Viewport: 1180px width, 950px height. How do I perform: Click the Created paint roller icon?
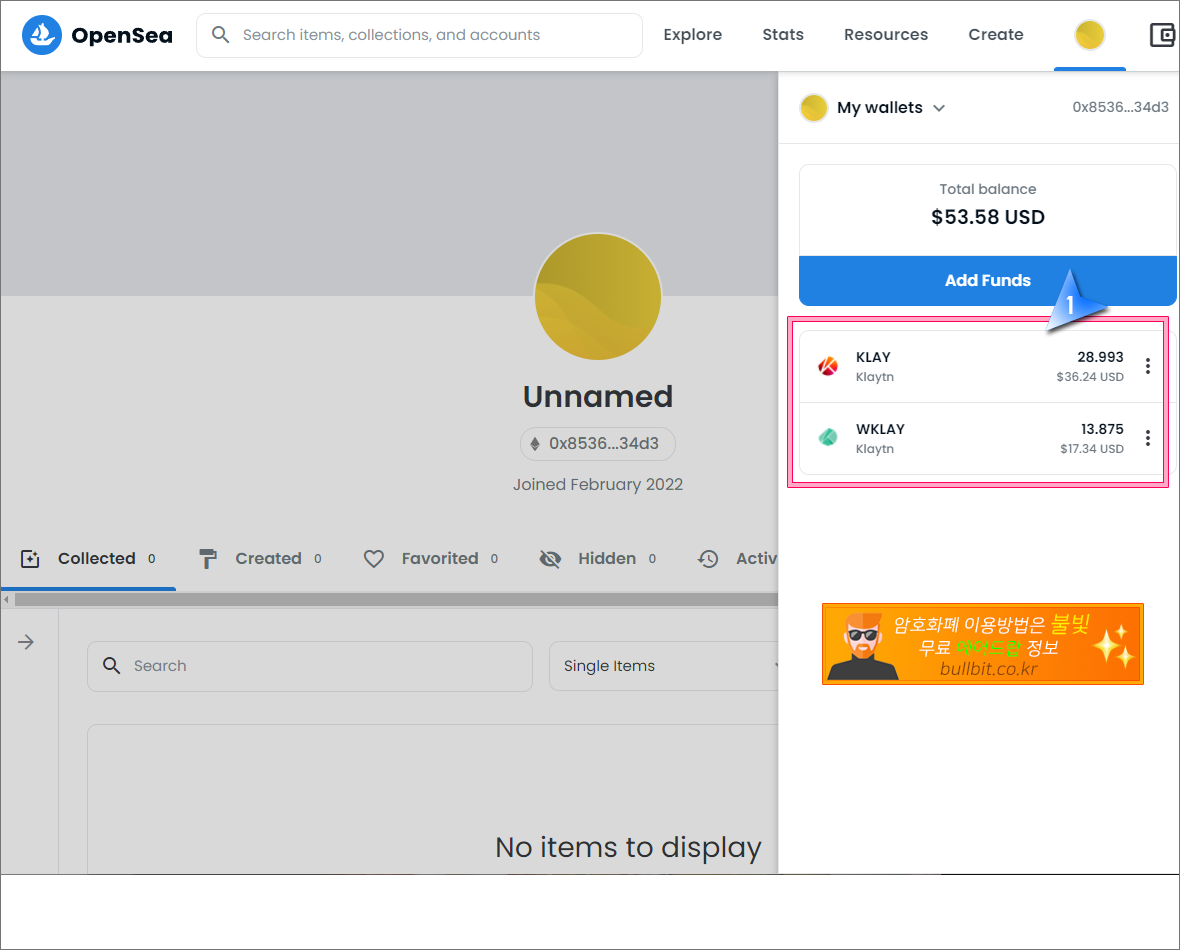pos(208,559)
